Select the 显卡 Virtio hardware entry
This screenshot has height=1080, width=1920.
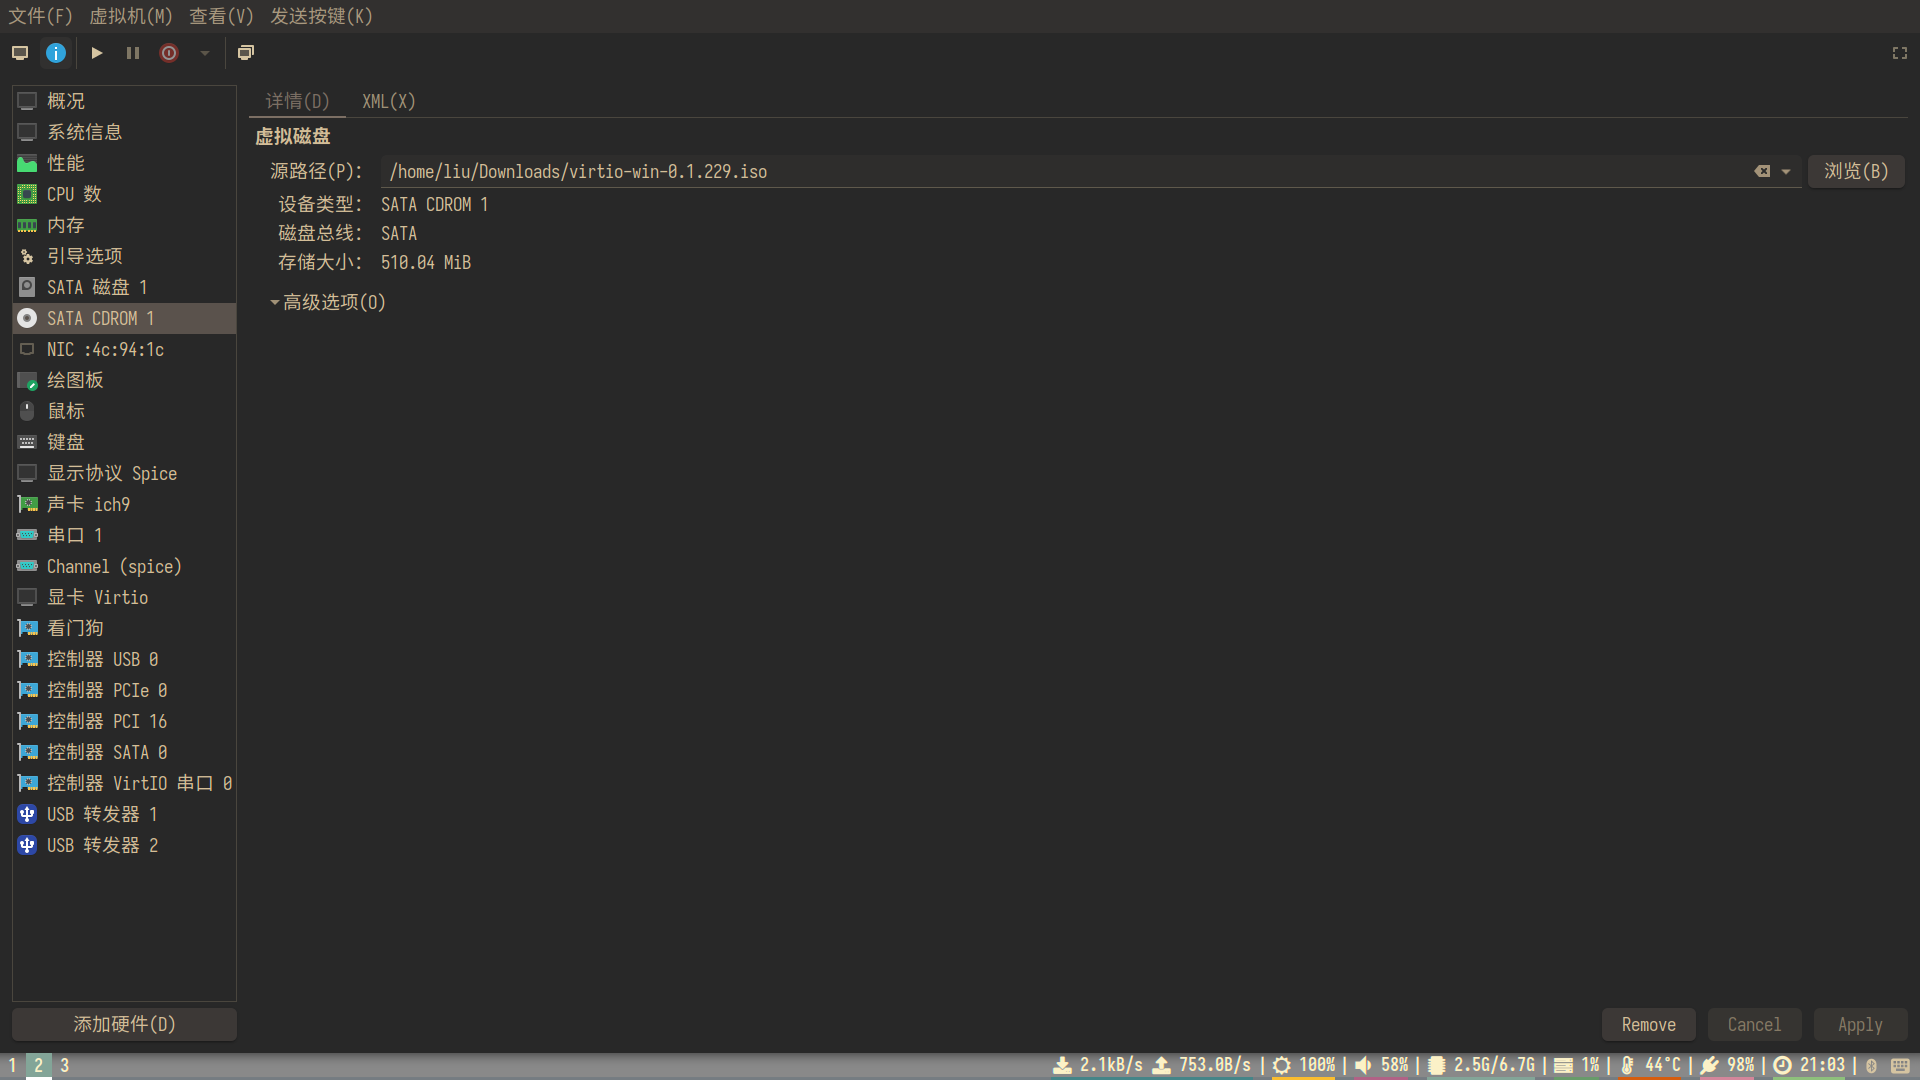click(x=97, y=597)
